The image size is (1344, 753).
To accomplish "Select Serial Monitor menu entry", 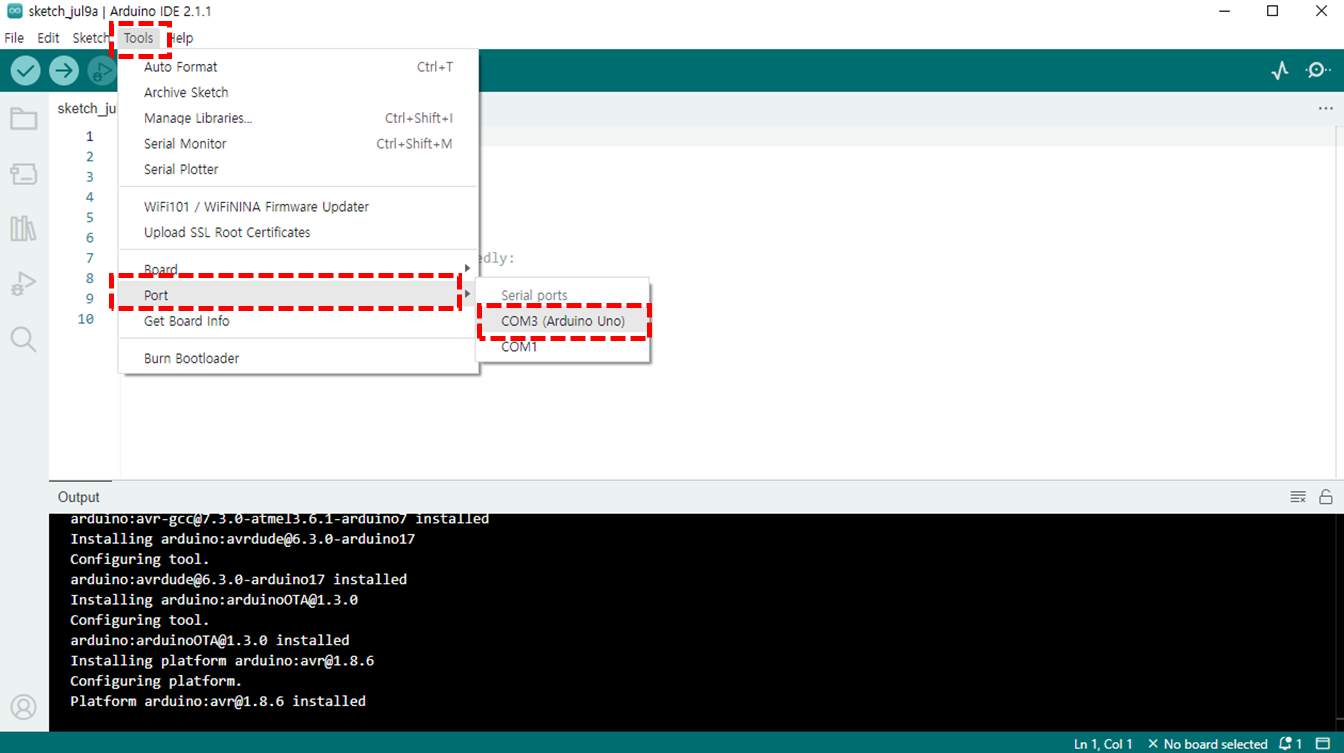I will [298, 144].
